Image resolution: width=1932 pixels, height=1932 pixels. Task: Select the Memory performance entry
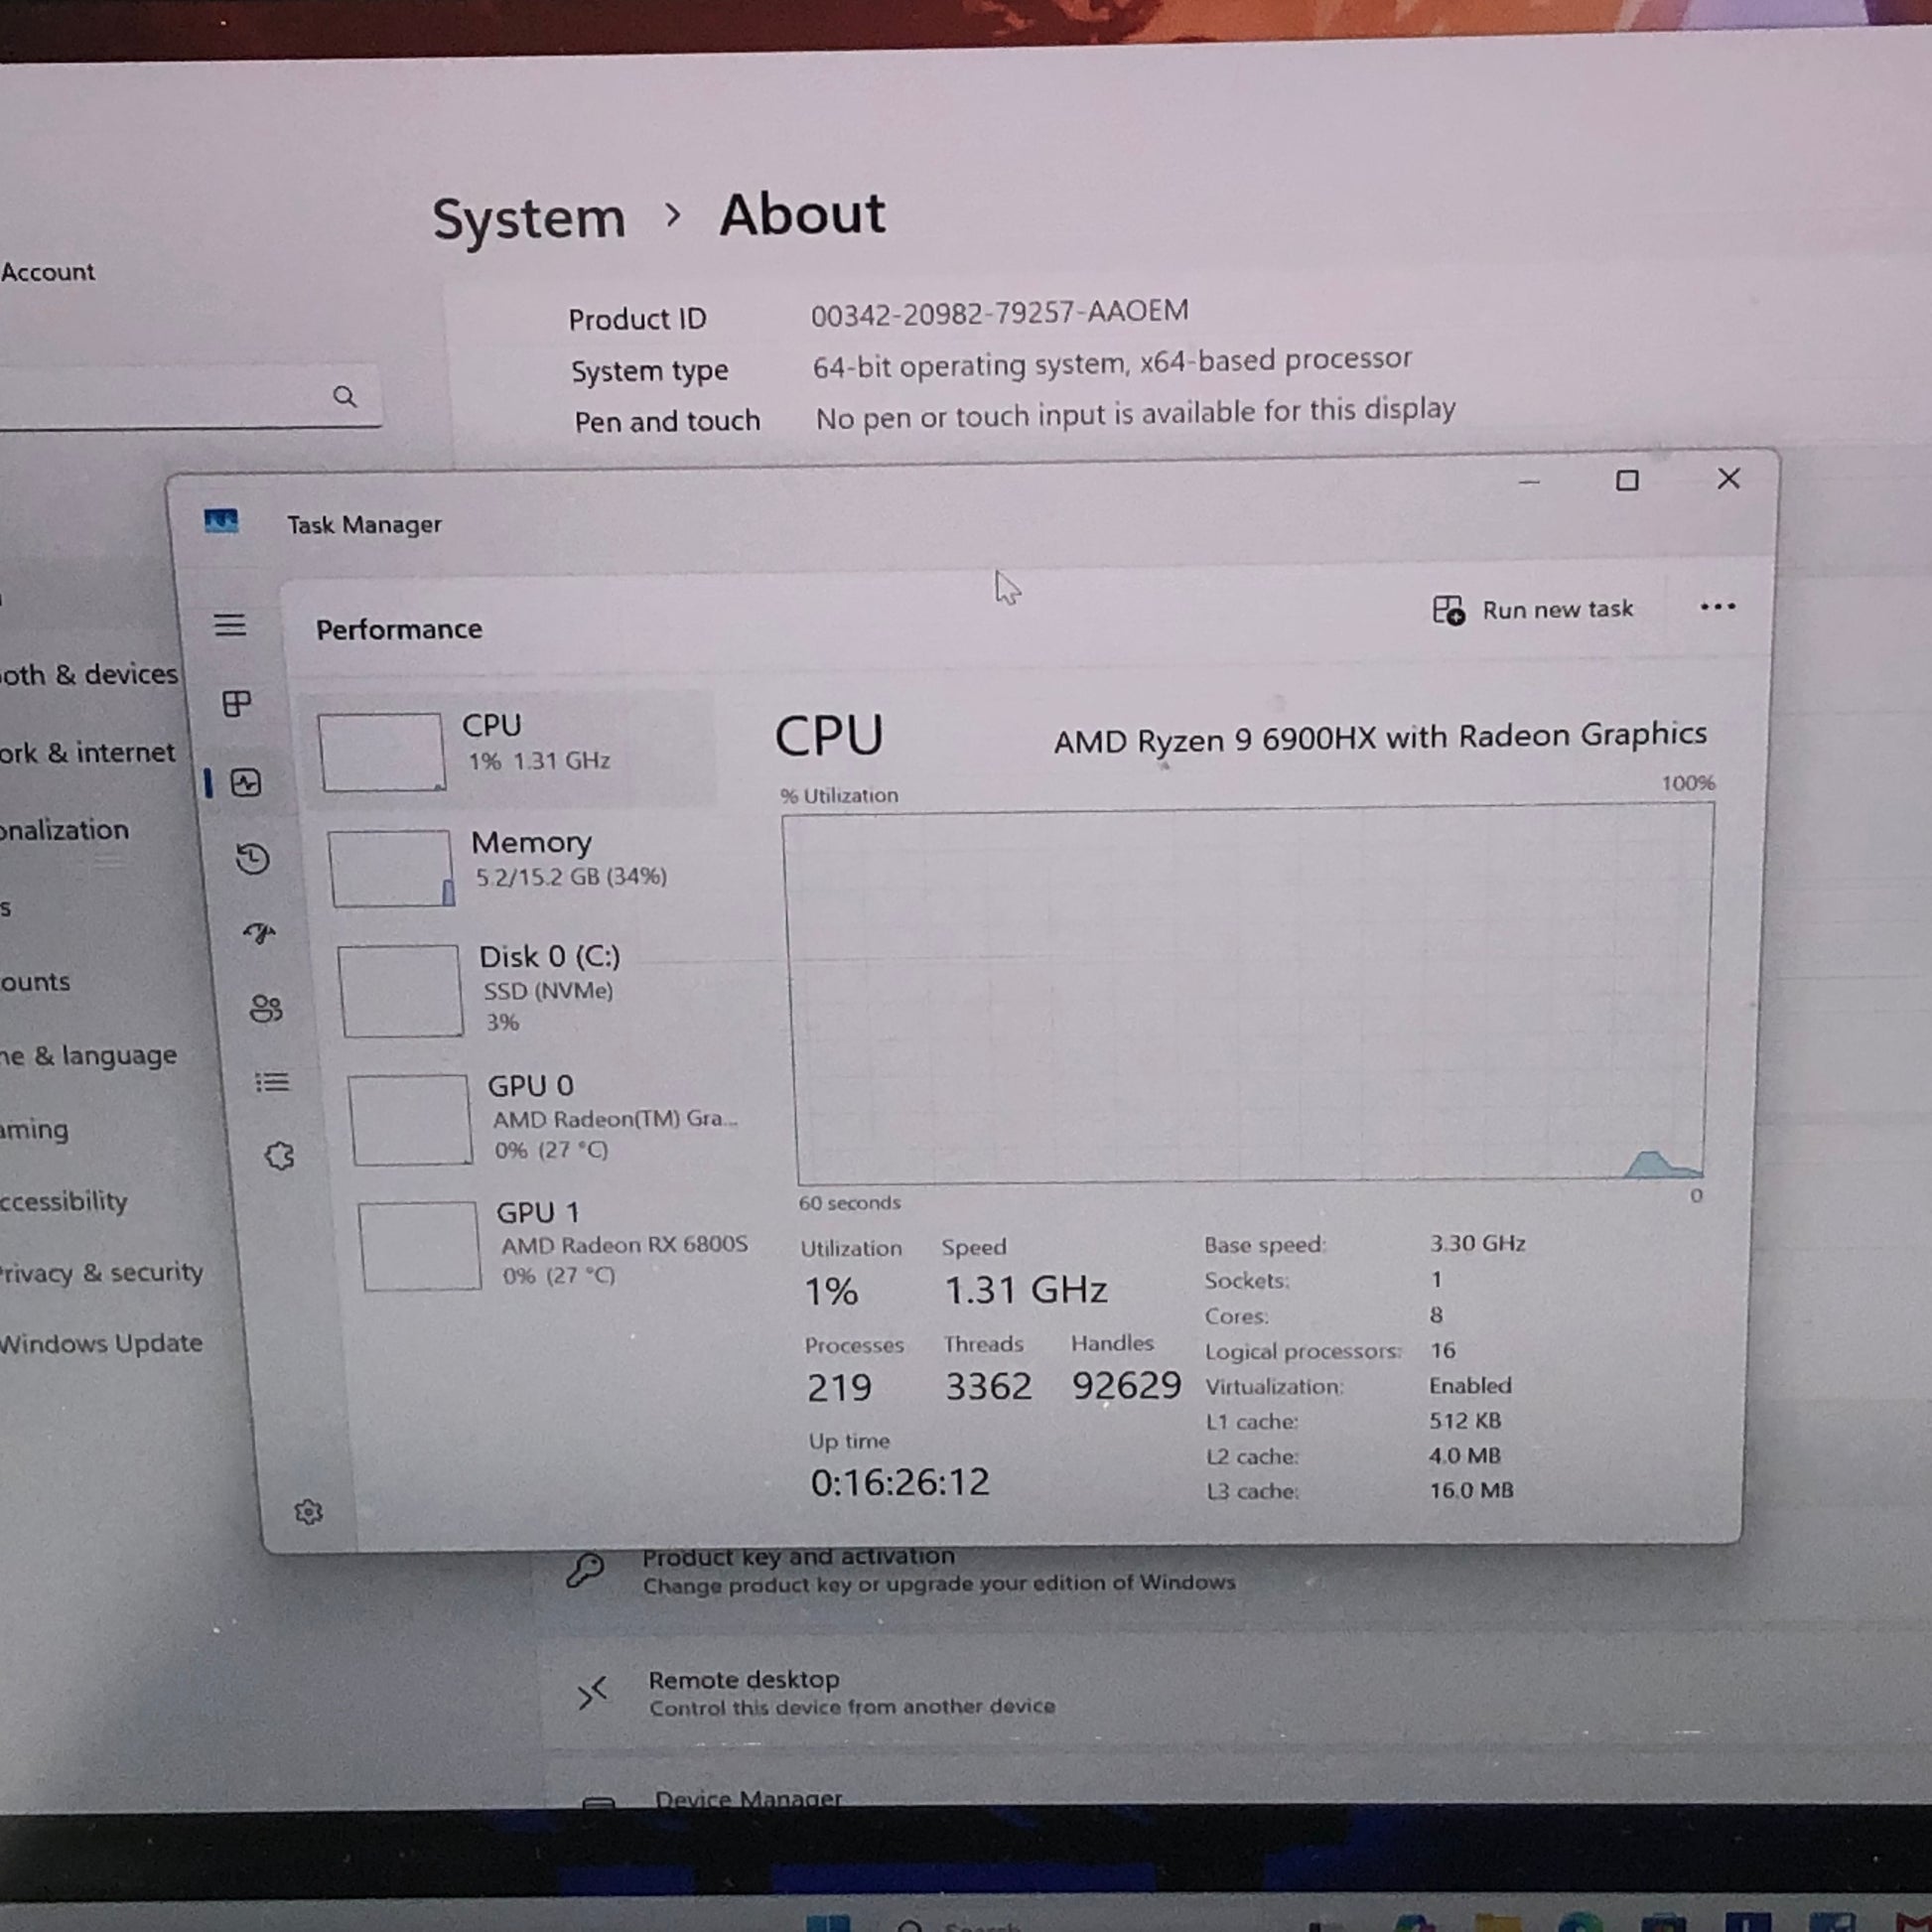pyautogui.click(x=522, y=866)
